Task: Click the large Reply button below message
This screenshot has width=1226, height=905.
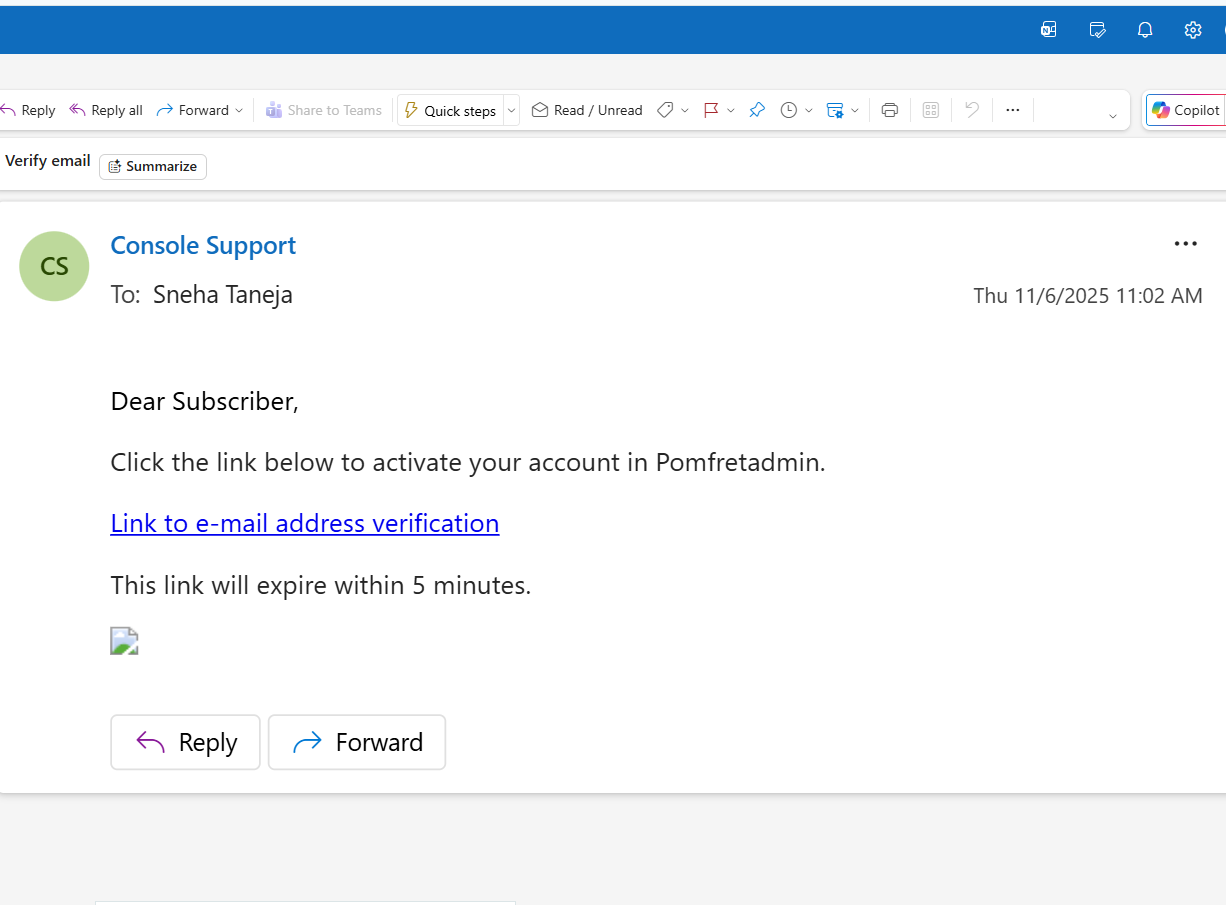Action: tap(185, 742)
